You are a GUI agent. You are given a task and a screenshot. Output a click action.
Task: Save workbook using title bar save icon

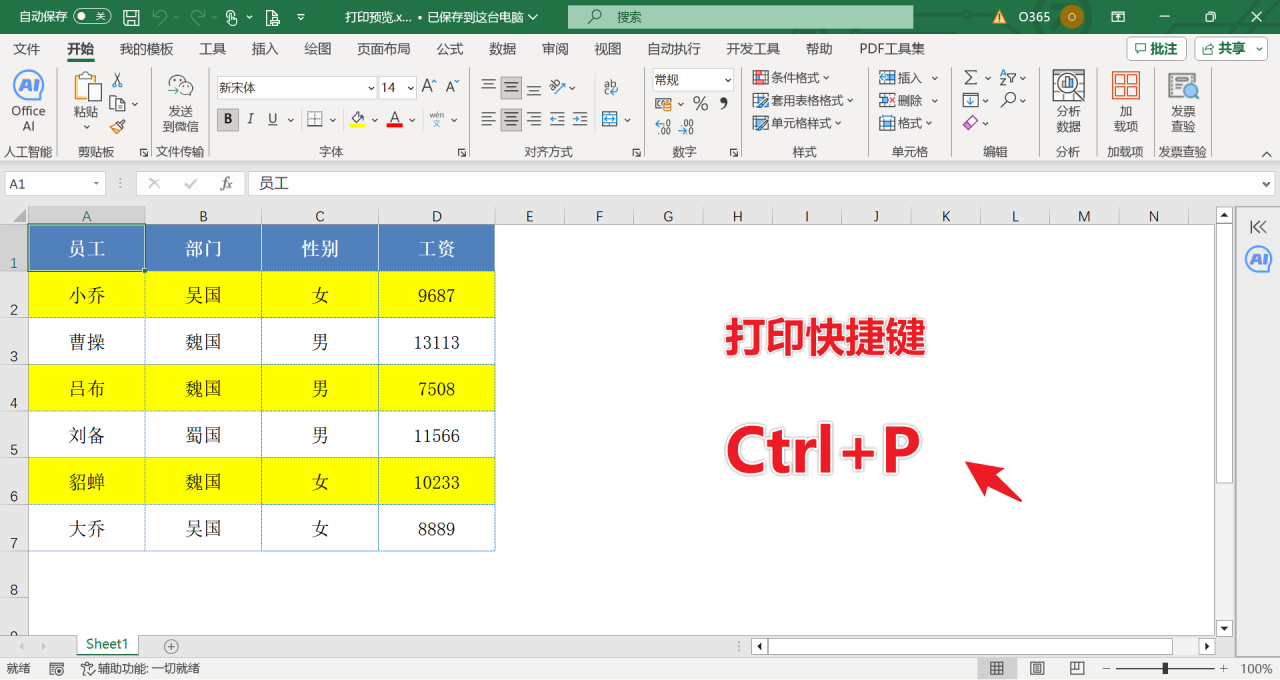[131, 17]
